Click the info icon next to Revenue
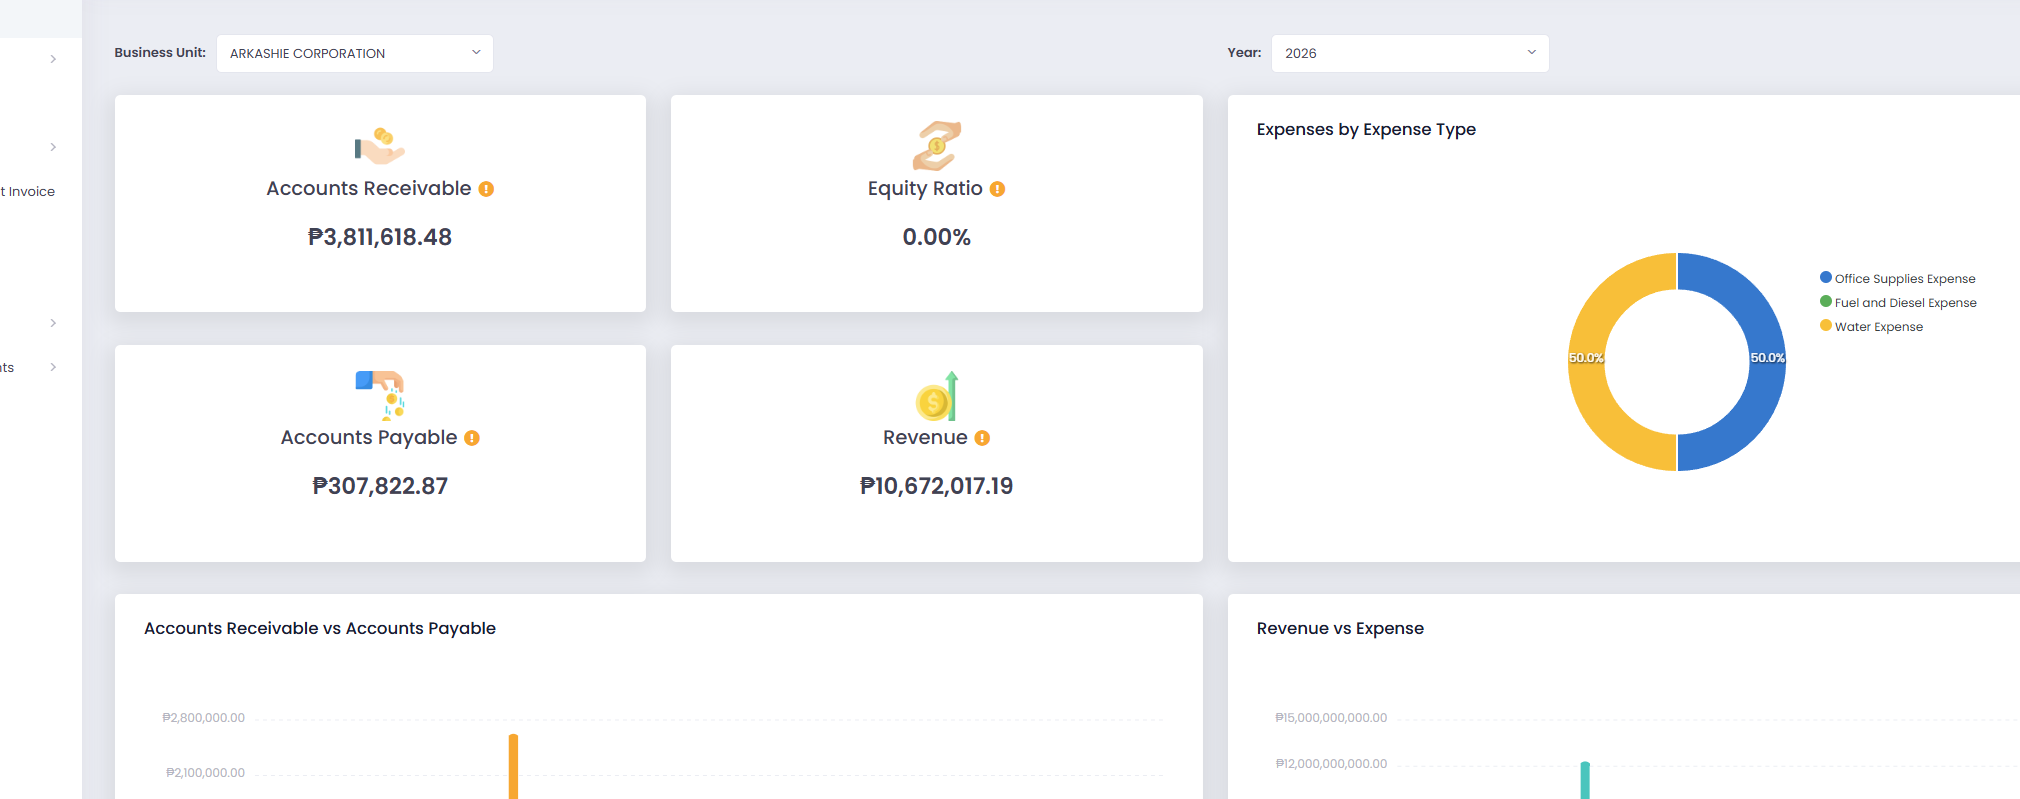Viewport: 2020px width, 799px height. pos(982,438)
